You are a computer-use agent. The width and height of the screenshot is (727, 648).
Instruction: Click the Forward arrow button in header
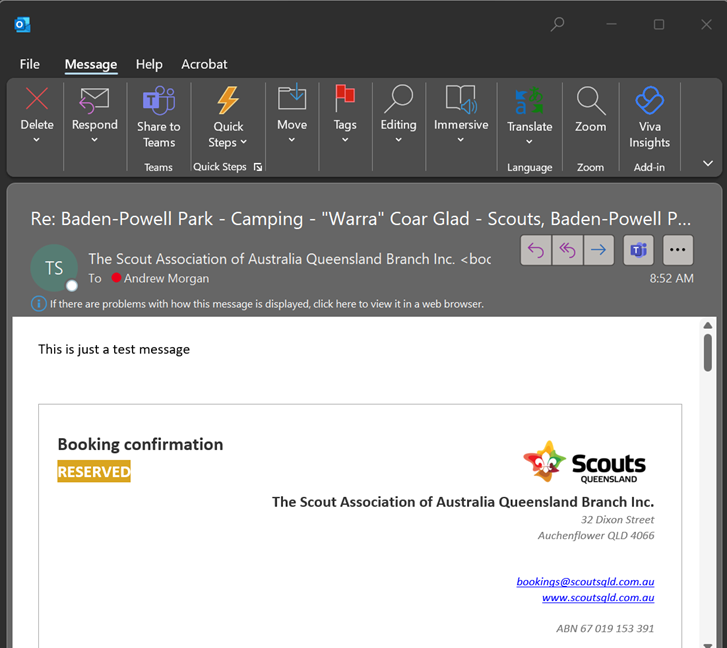pos(599,250)
